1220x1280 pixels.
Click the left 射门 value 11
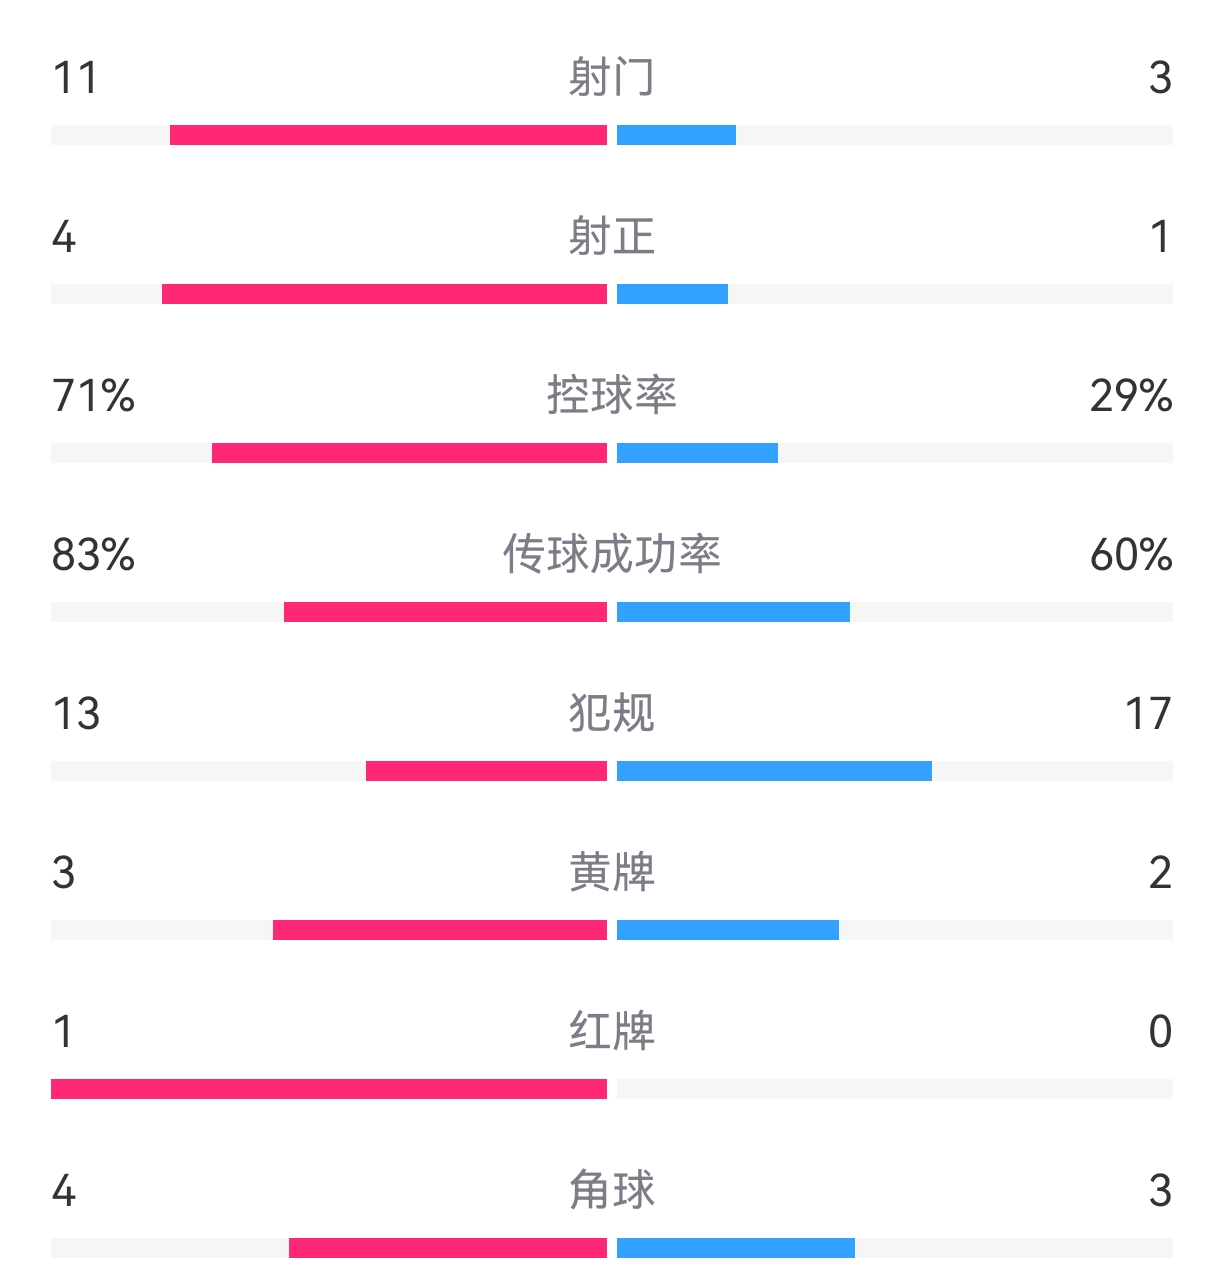[x=75, y=78]
